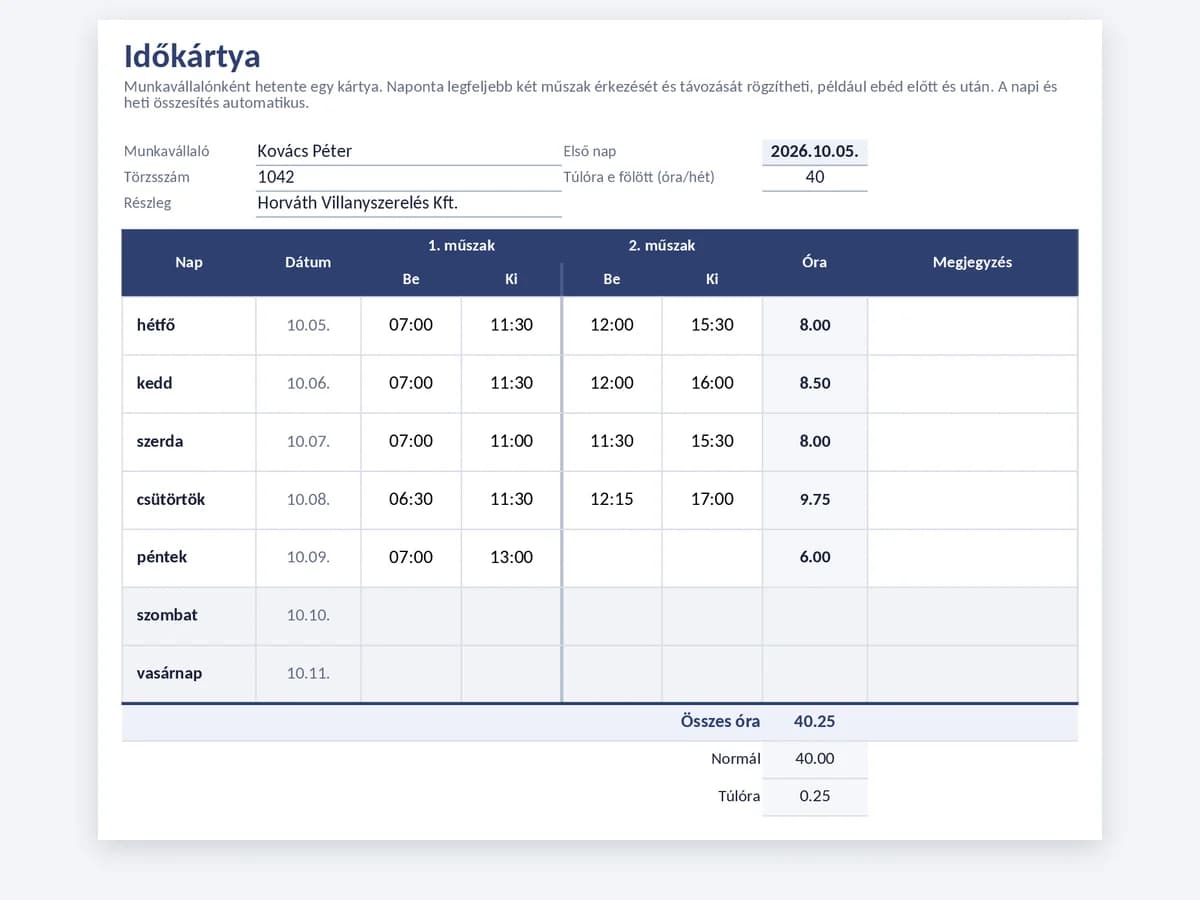1200x900 pixels.
Task: Click szombat empty first shift Be cell
Action: [411, 615]
